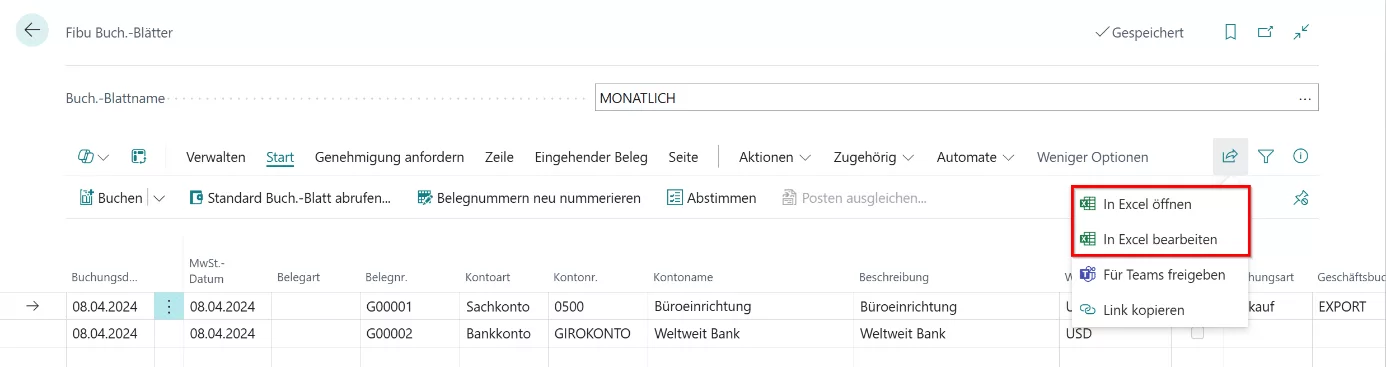Open the share icon in the action bar
This screenshot has width=1386, height=367.
[x=1230, y=157]
